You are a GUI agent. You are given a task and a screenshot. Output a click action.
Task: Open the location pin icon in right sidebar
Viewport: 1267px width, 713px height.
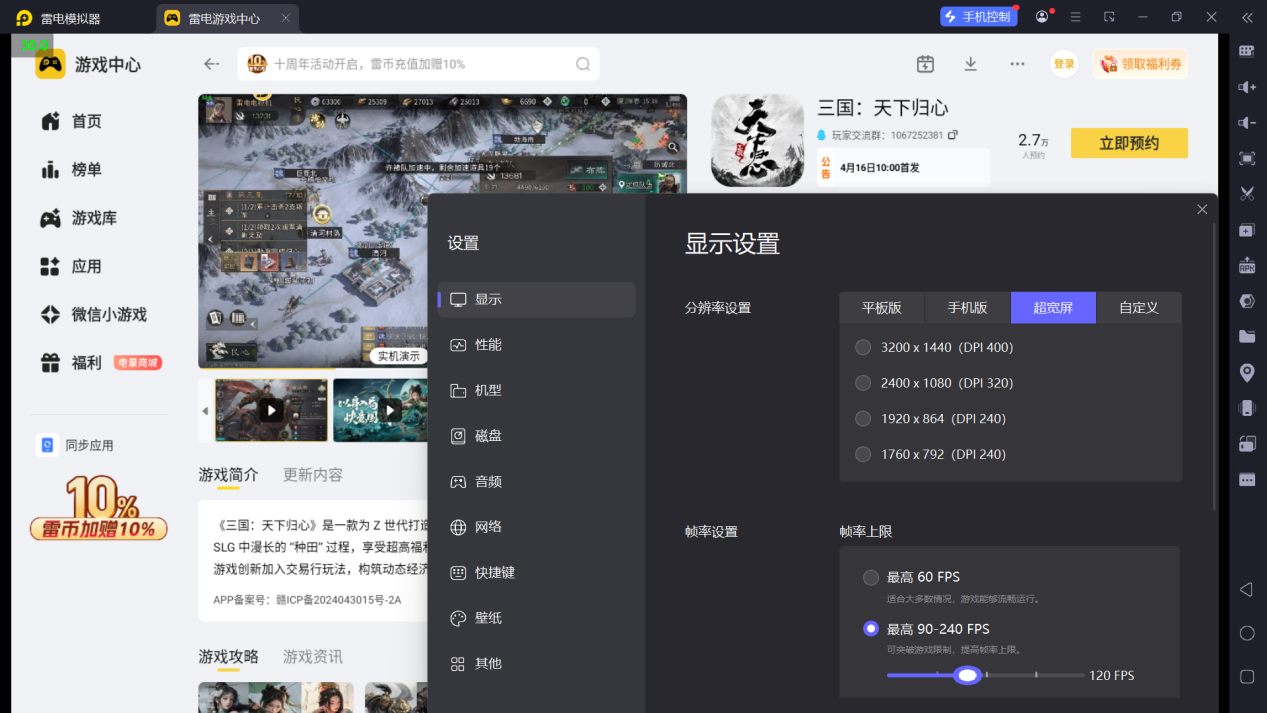(x=1247, y=373)
